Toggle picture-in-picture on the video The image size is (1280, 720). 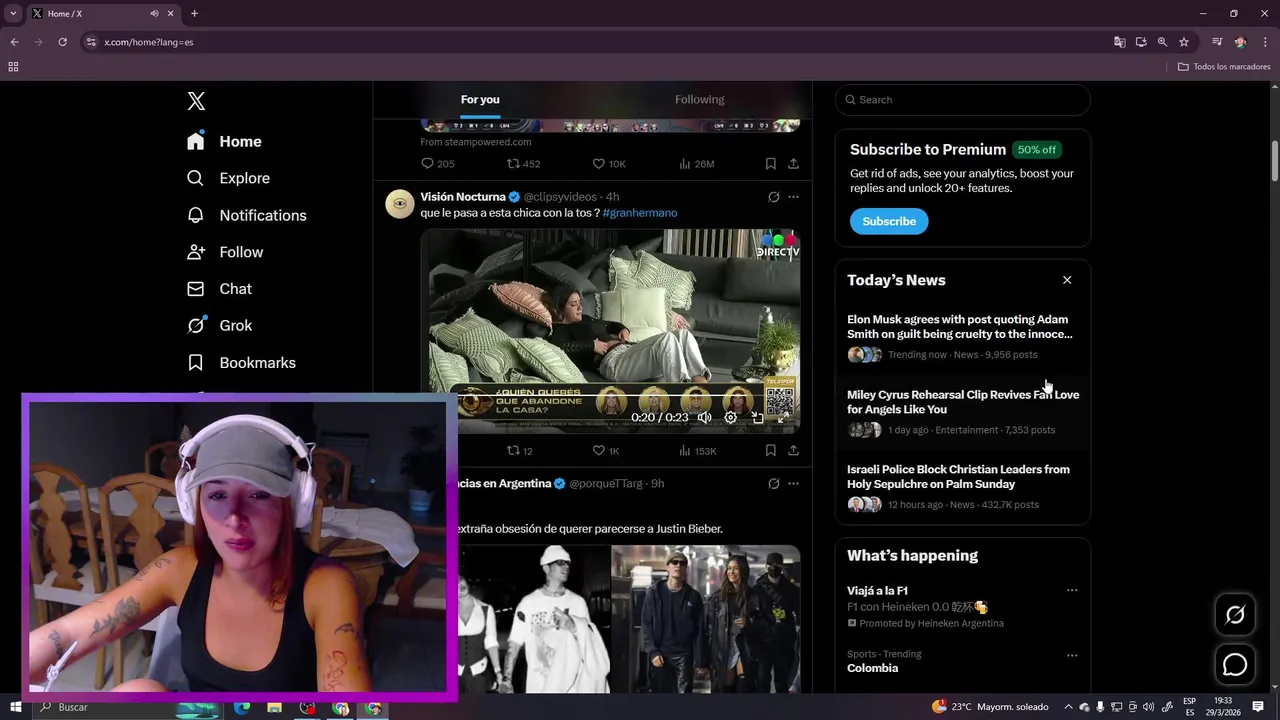[x=757, y=418]
